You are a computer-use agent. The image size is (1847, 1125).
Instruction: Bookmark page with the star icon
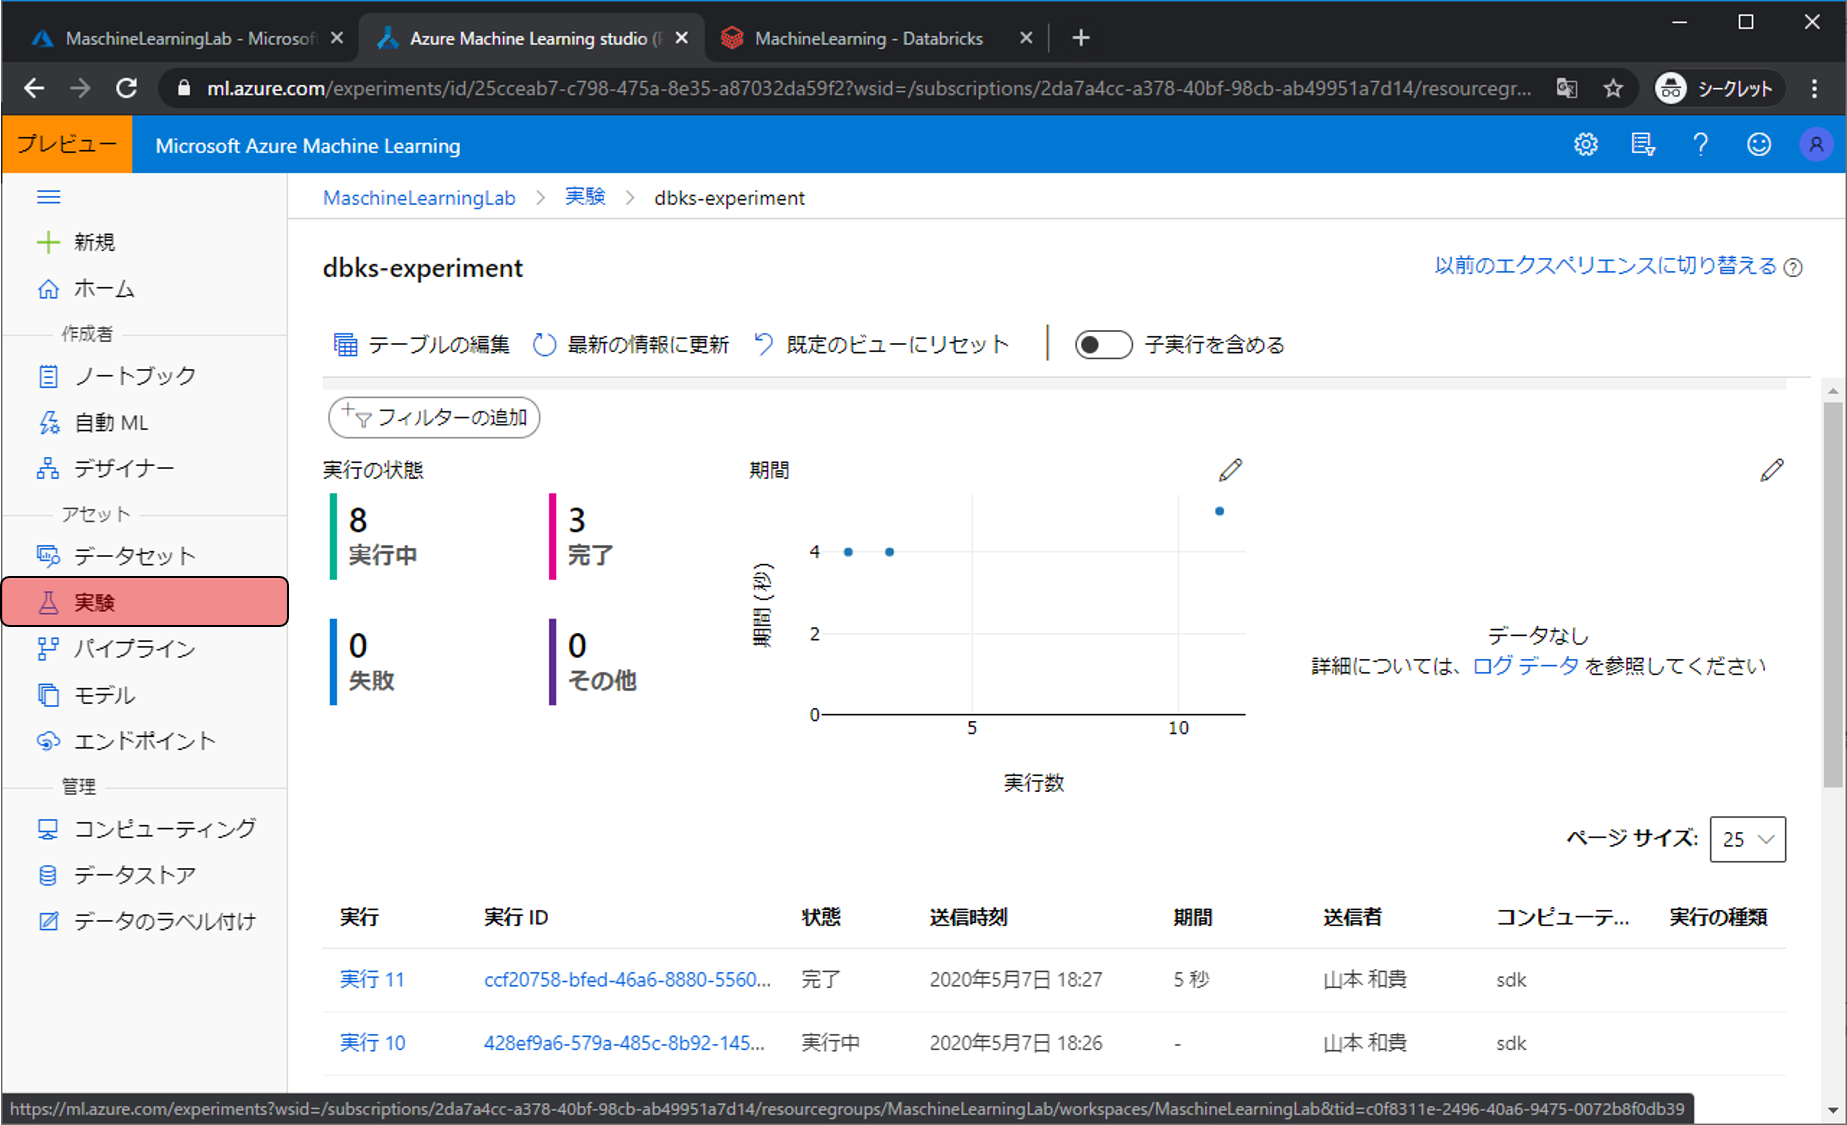[x=1613, y=89]
